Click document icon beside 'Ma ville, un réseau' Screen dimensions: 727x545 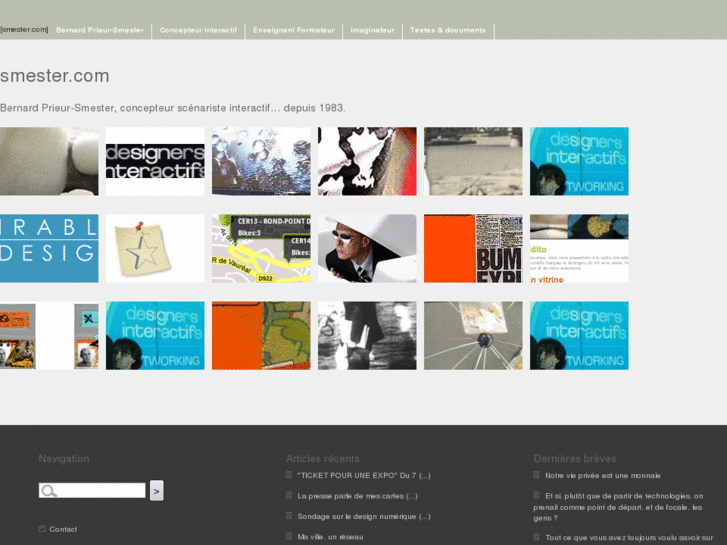pyautogui.click(x=289, y=536)
